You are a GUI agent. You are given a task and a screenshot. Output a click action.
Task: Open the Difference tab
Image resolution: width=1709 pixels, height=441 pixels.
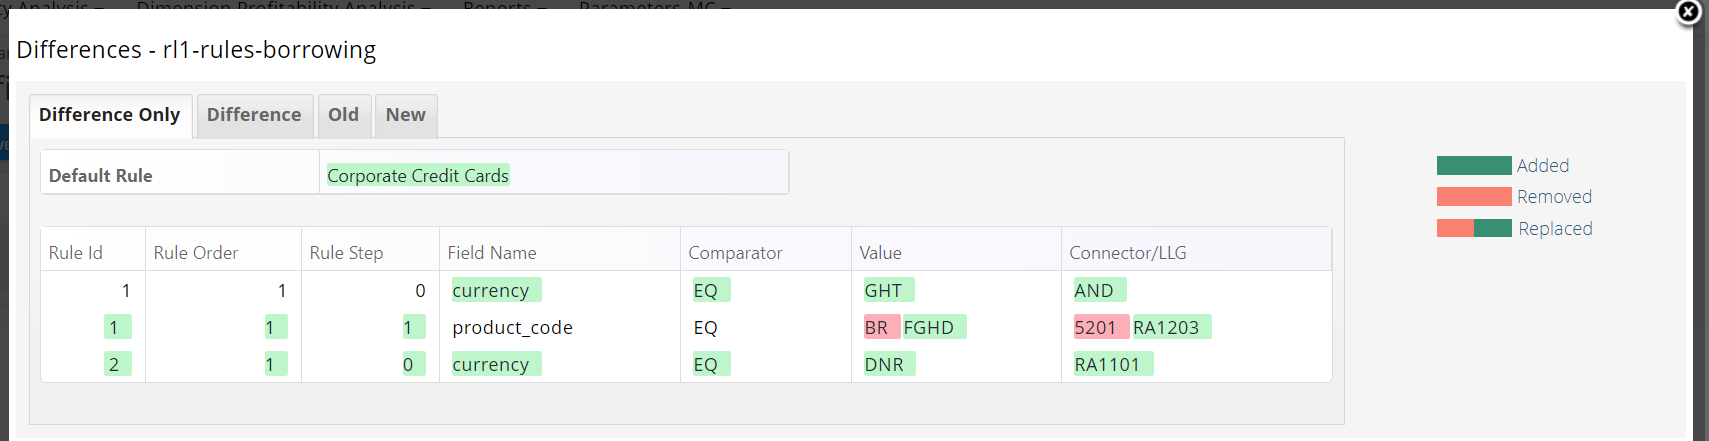click(254, 115)
